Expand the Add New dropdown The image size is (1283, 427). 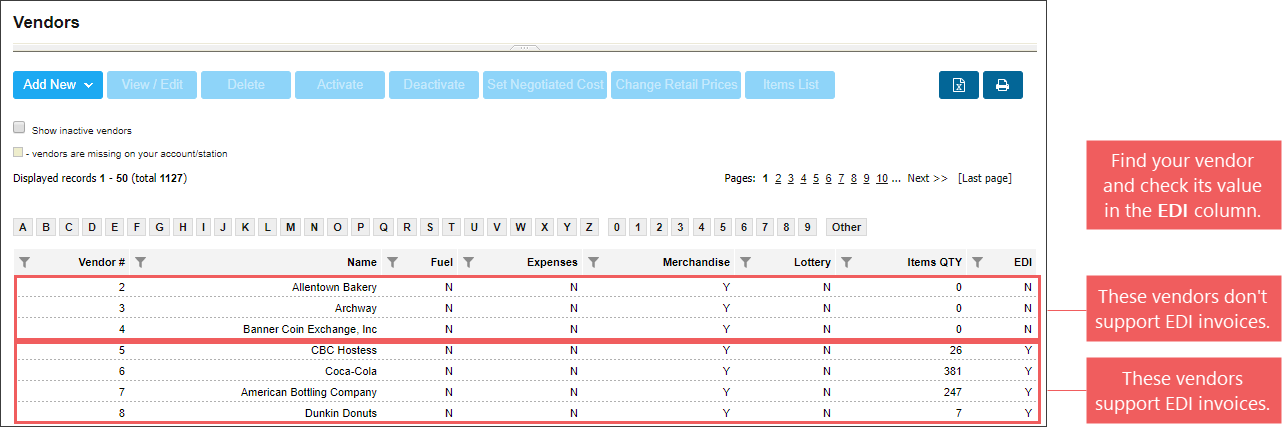click(x=58, y=85)
